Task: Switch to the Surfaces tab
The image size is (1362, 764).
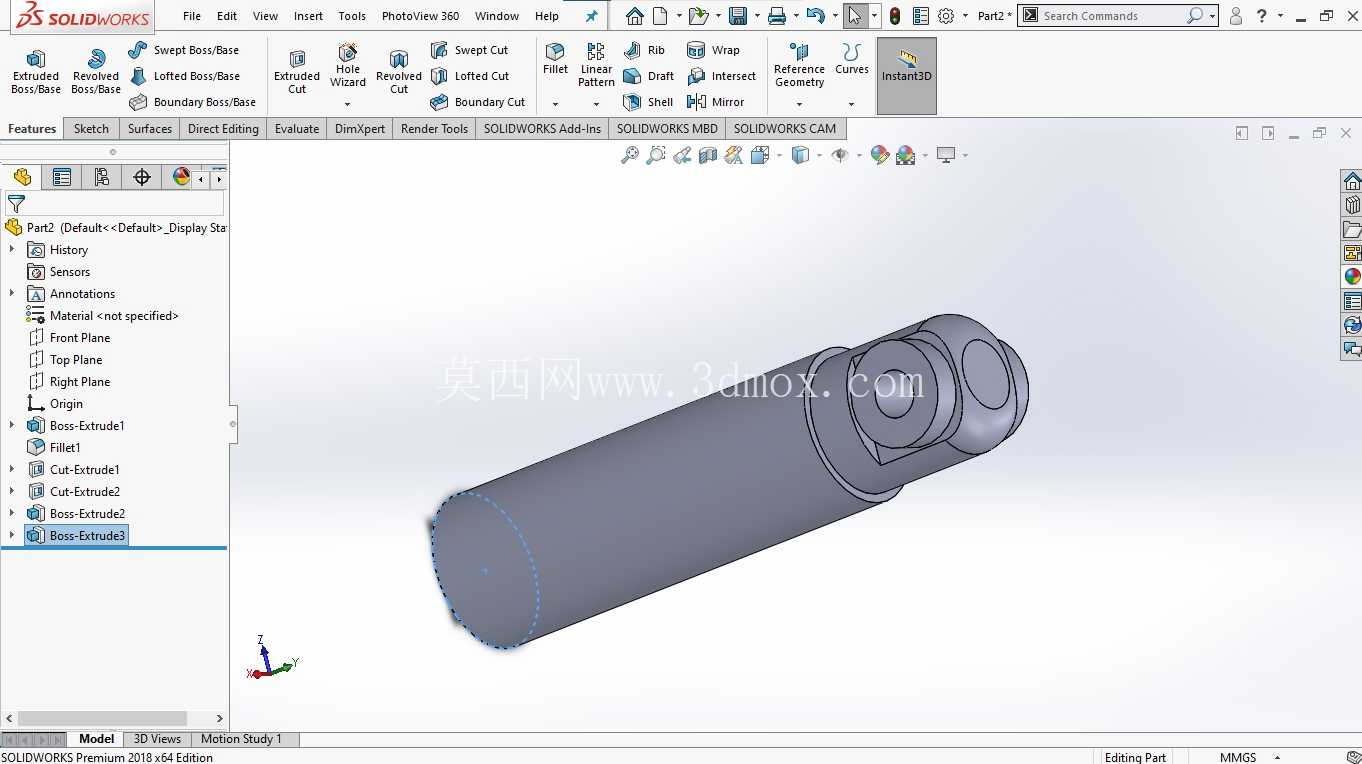Action: coord(150,128)
